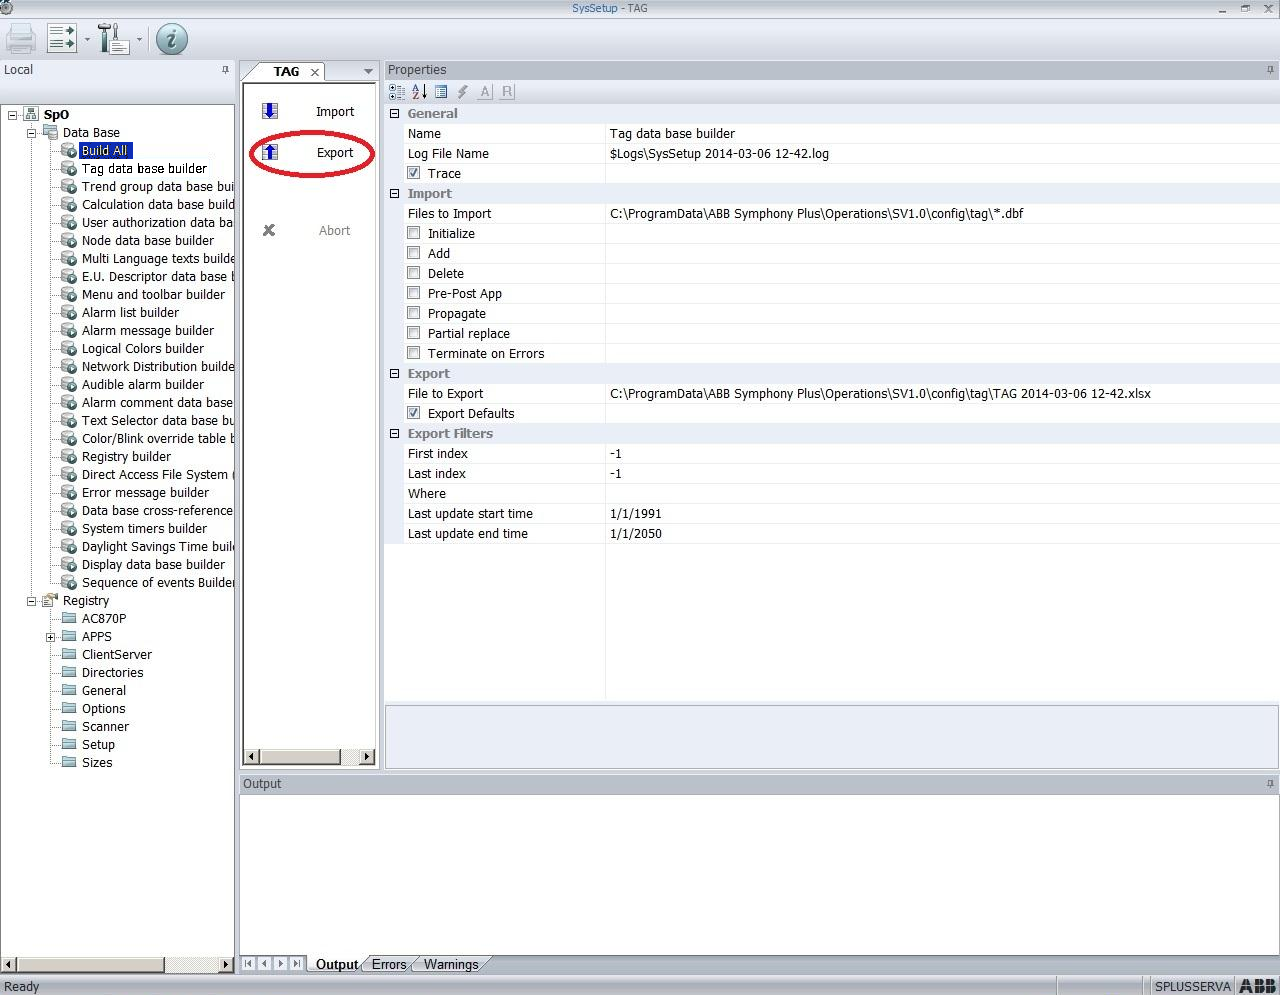Enable the Initialize import option
This screenshot has height=995, width=1280.
(x=413, y=233)
